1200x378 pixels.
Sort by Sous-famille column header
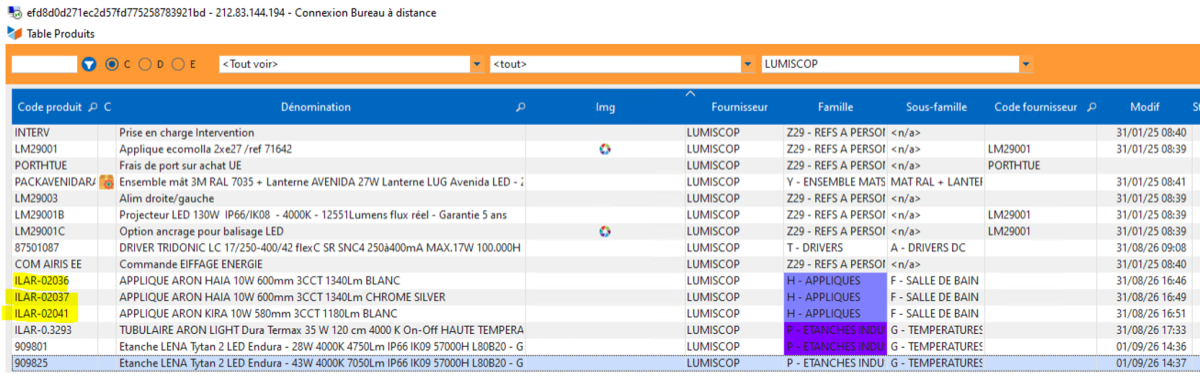coord(937,107)
